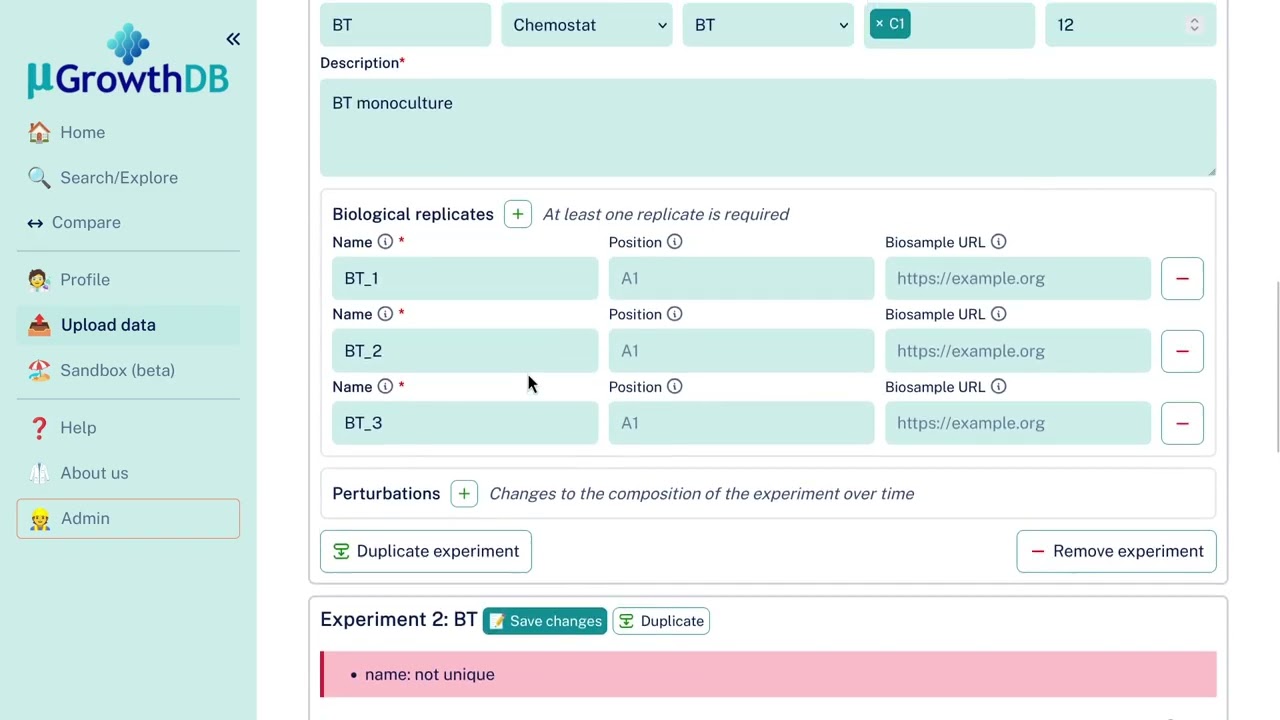Add a perturbation with plus icon
Screen dimensions: 1280x720
464,494
